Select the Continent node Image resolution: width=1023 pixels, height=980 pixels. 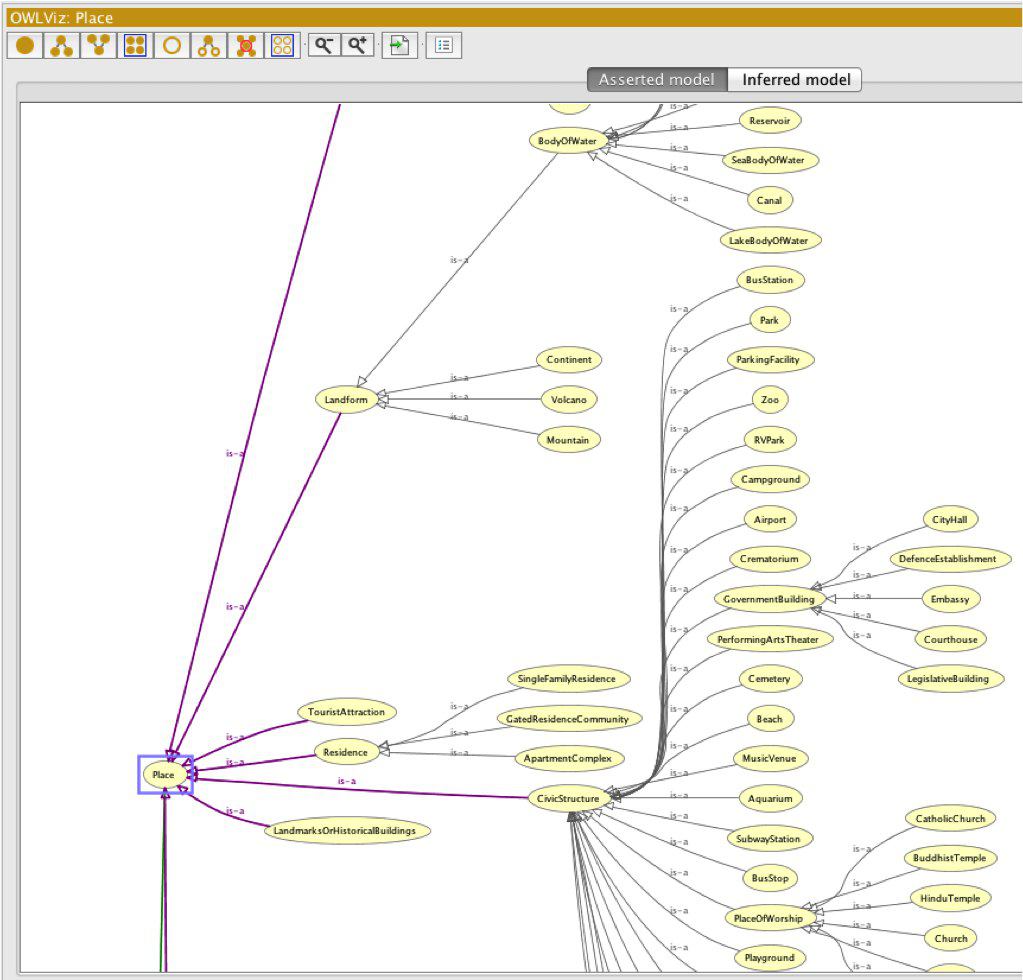tap(569, 360)
